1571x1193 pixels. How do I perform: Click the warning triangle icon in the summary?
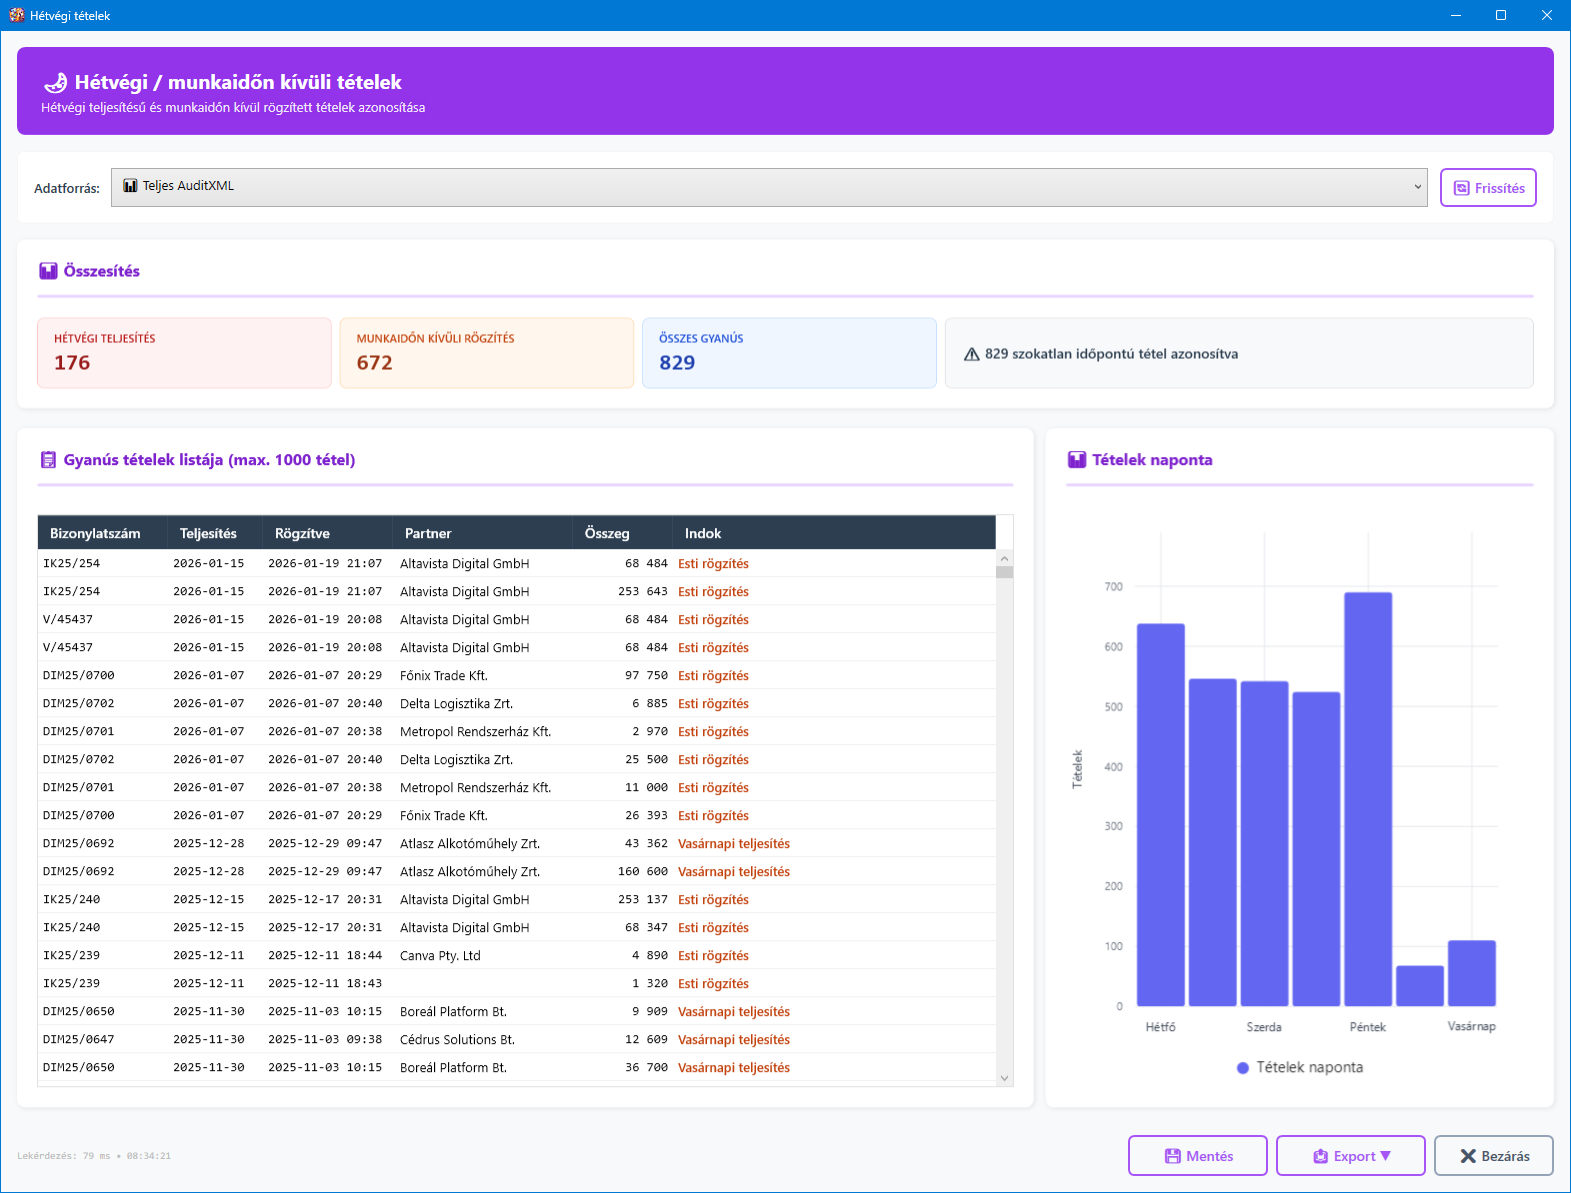click(x=971, y=354)
